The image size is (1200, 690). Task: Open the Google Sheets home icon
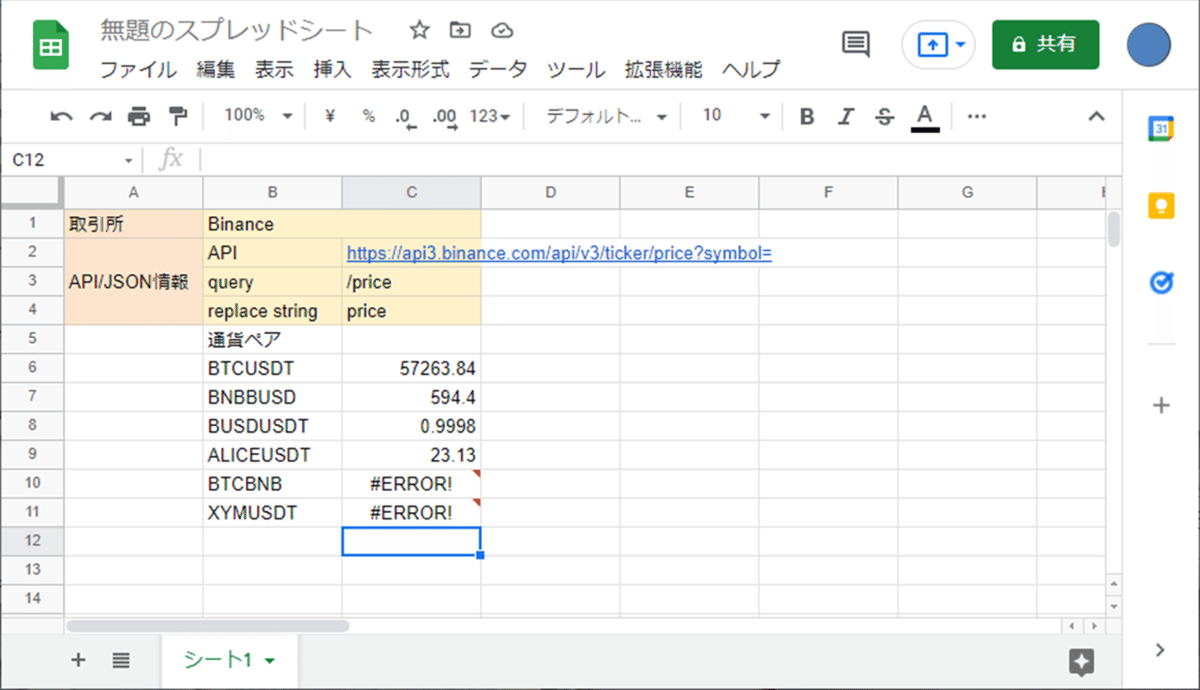click(50, 46)
